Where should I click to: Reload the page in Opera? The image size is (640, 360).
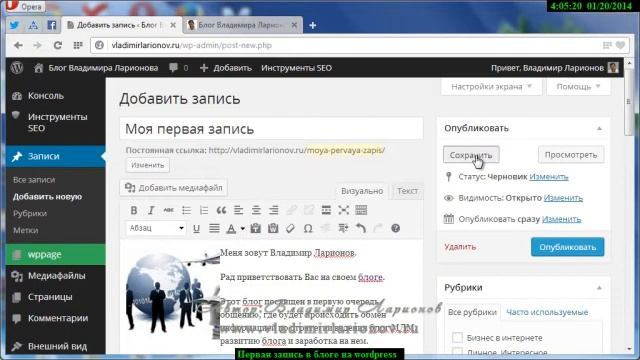(x=58, y=45)
